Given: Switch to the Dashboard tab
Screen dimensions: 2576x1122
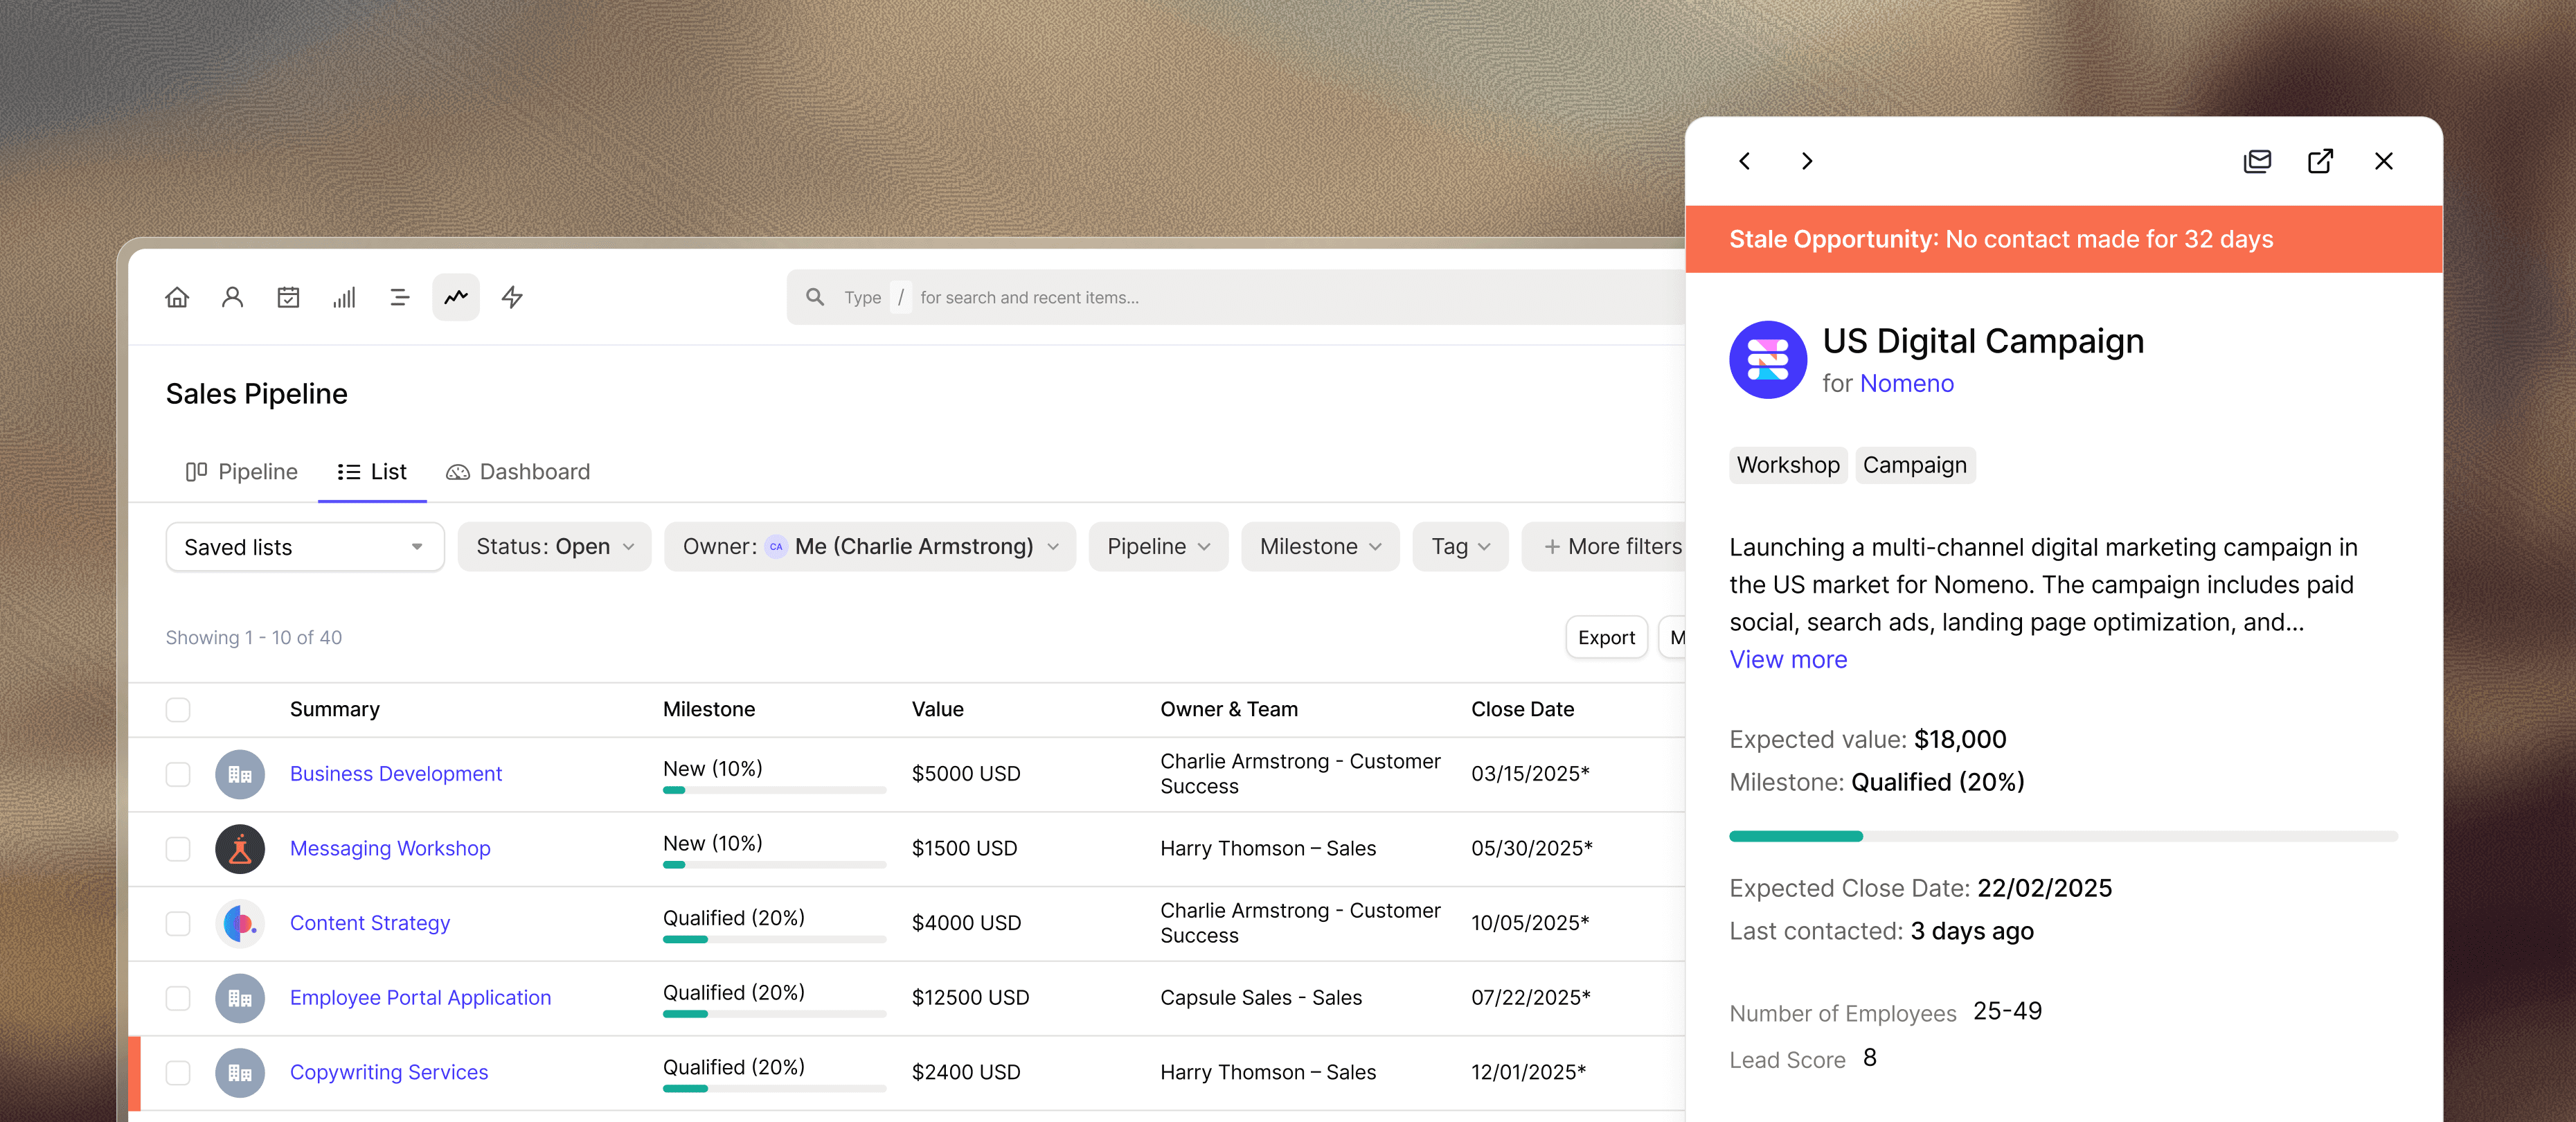Looking at the screenshot, I should [x=518, y=471].
